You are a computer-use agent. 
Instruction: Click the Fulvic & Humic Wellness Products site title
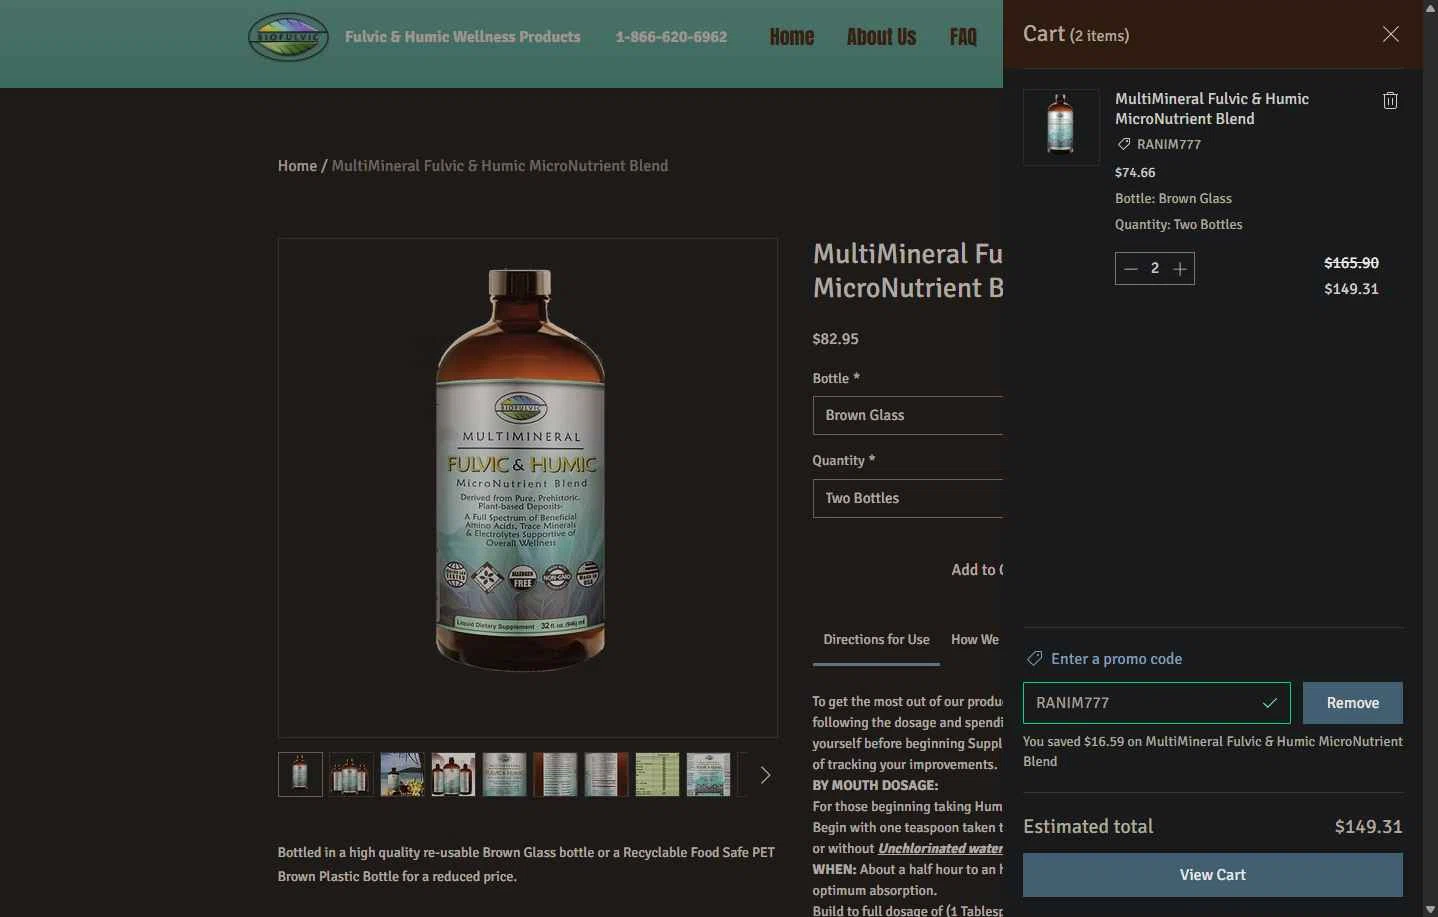[462, 37]
